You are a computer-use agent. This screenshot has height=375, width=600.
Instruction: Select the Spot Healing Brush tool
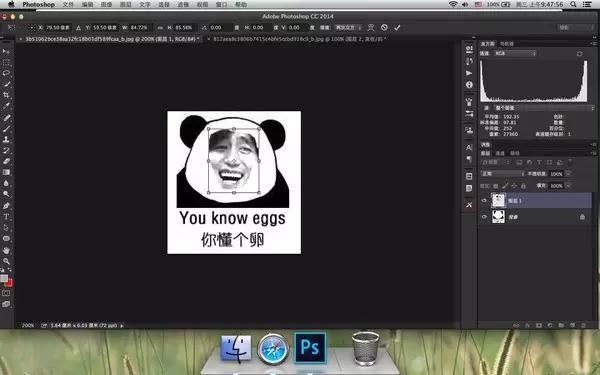pyautogui.click(x=6, y=117)
